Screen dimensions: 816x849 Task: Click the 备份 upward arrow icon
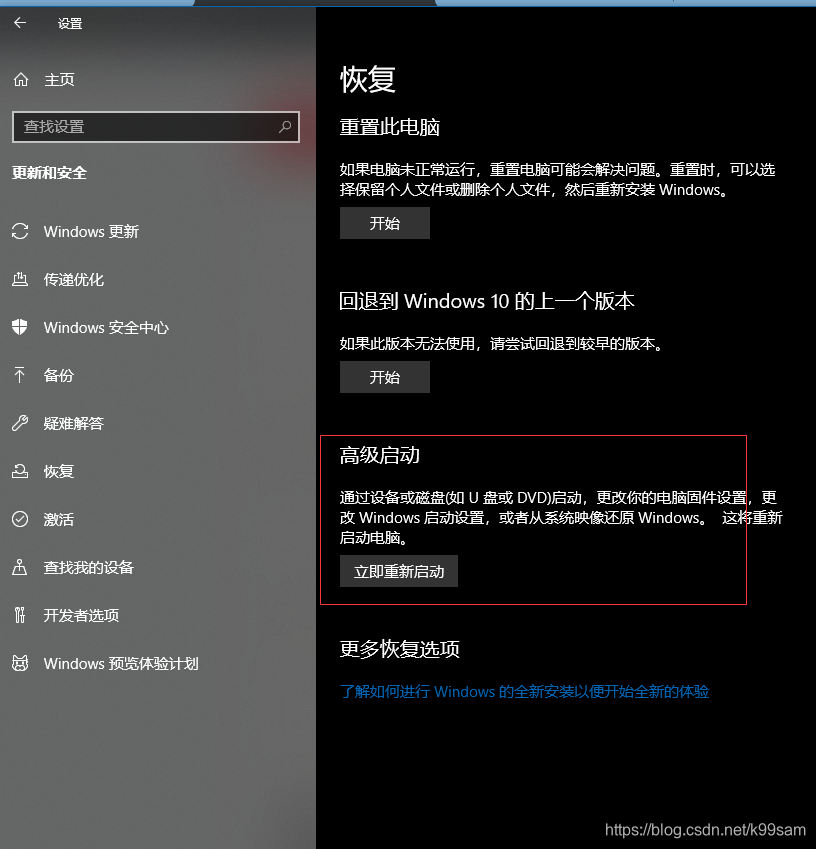coord(20,375)
